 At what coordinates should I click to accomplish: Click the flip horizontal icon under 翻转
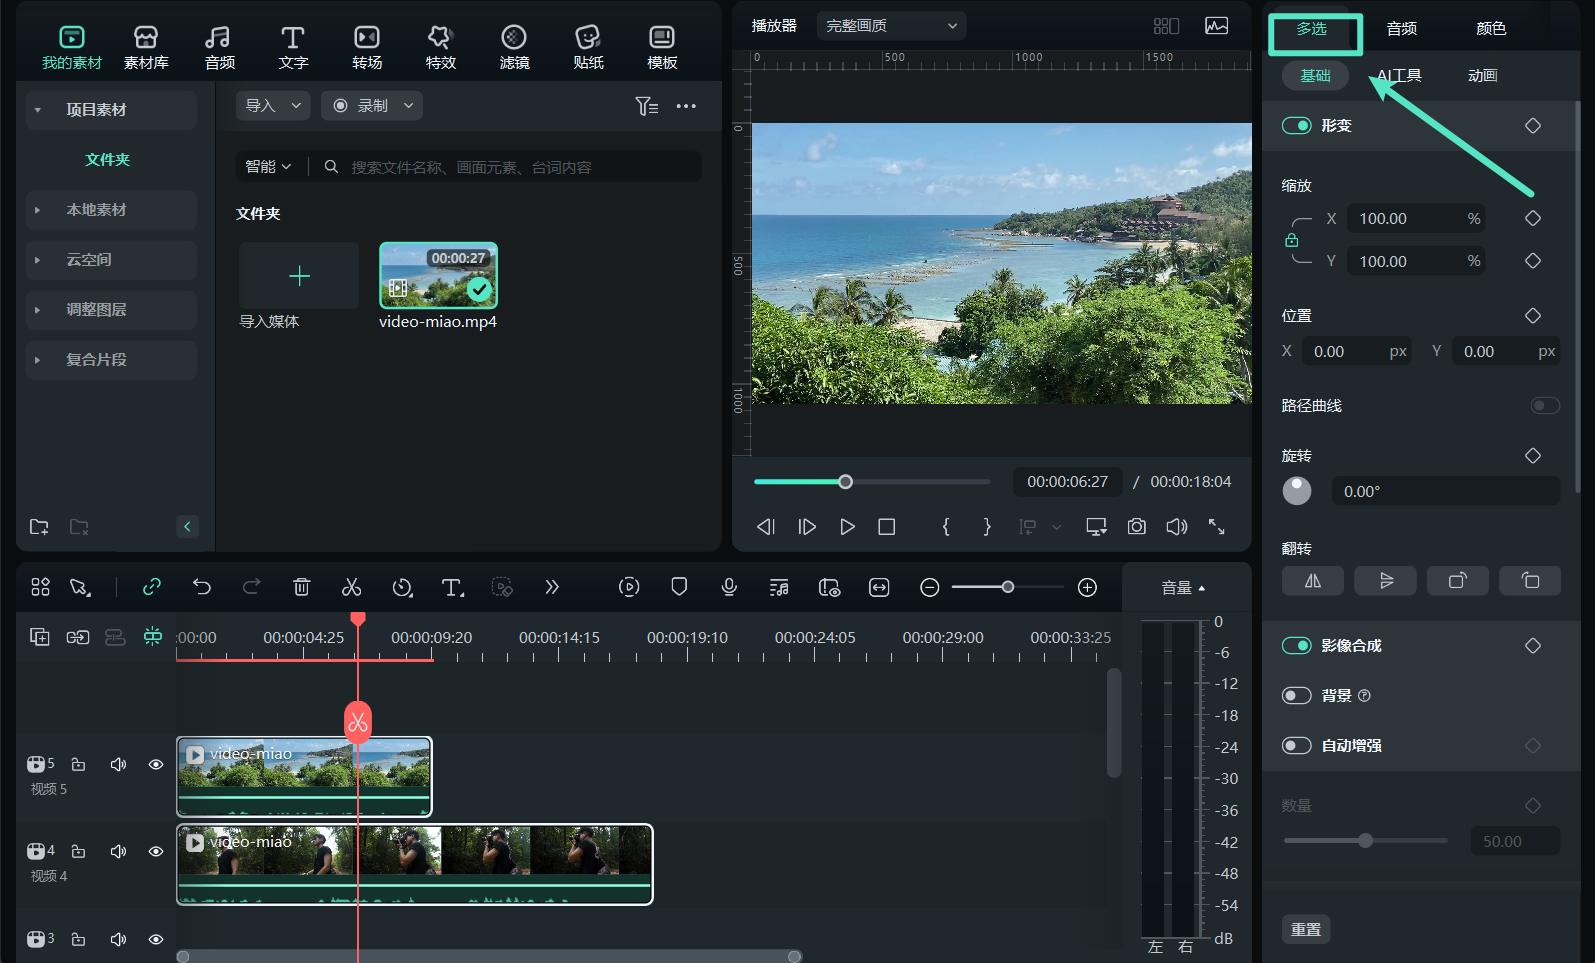tap(1312, 581)
